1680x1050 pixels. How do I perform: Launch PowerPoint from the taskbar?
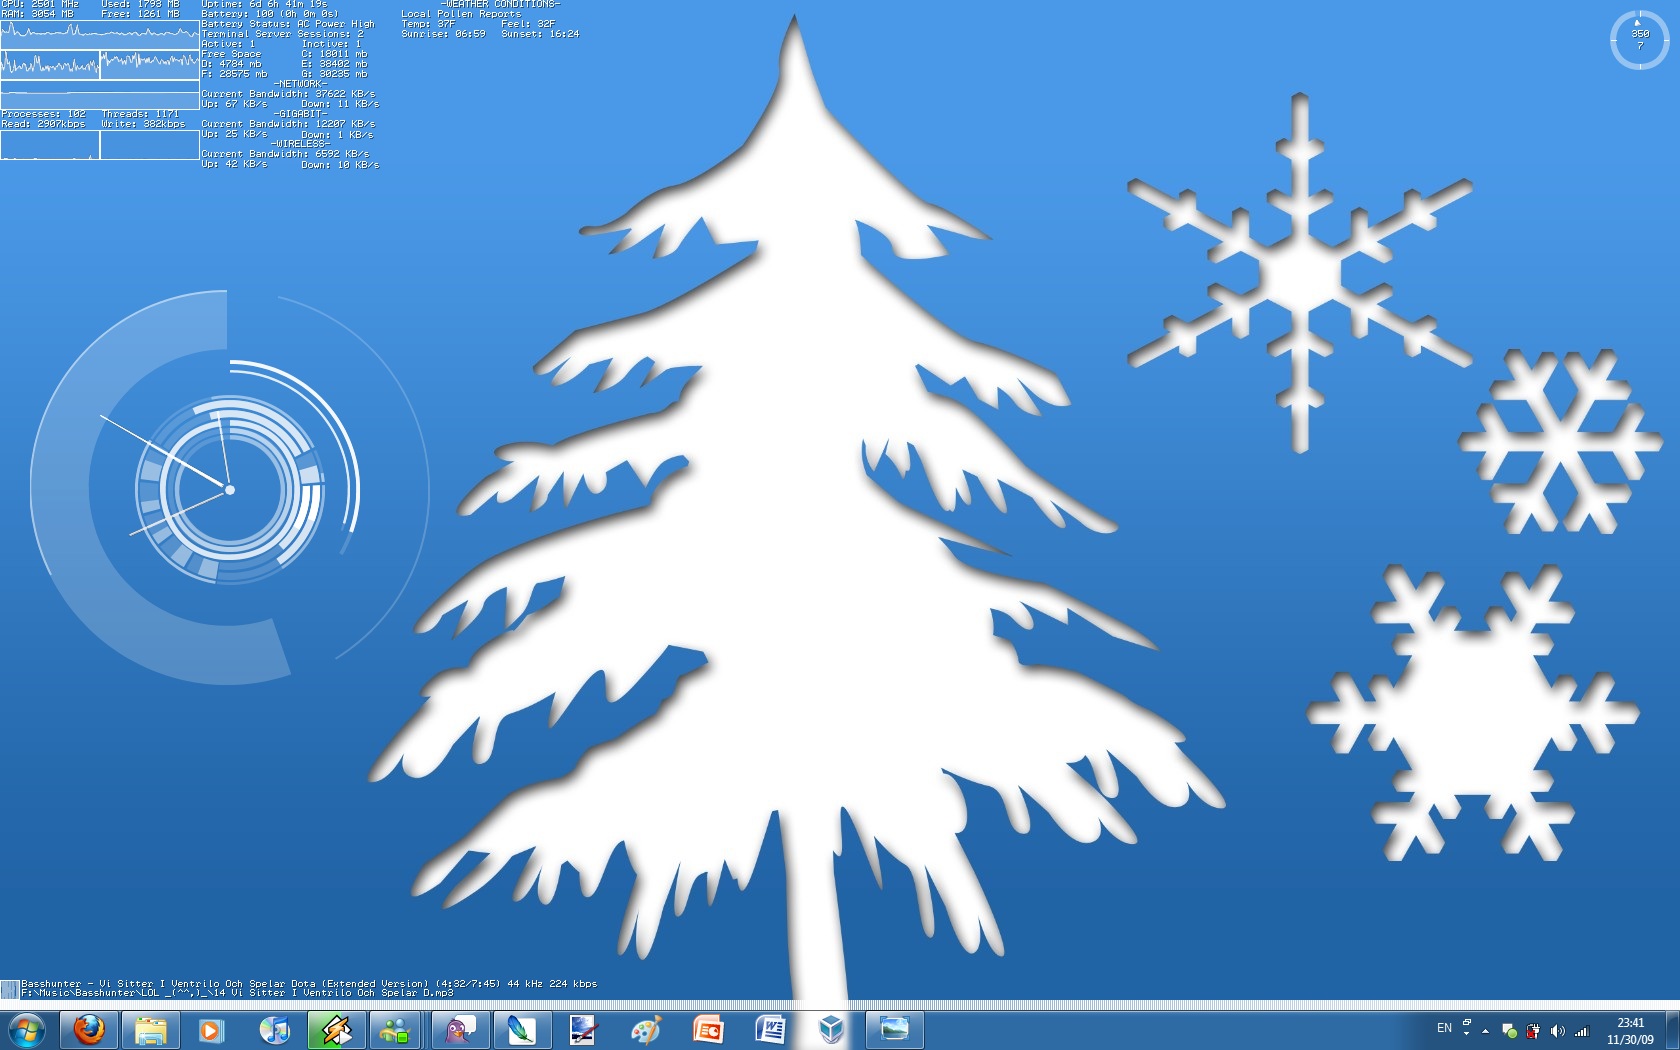[708, 1029]
